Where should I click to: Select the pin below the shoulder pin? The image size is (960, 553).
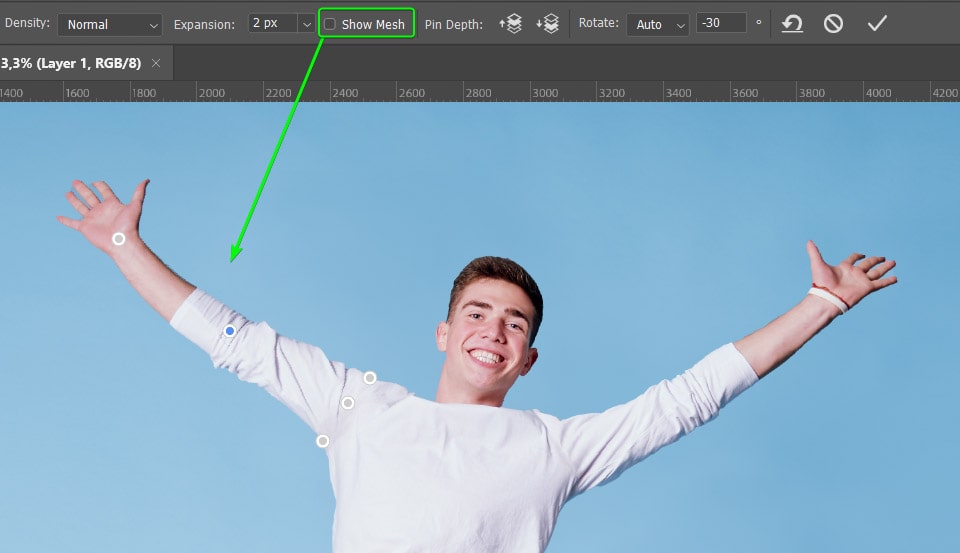coord(348,403)
